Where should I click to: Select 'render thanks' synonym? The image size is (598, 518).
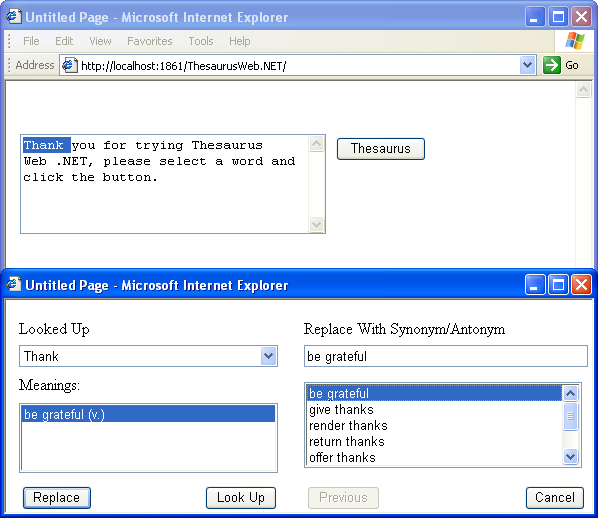point(434,425)
